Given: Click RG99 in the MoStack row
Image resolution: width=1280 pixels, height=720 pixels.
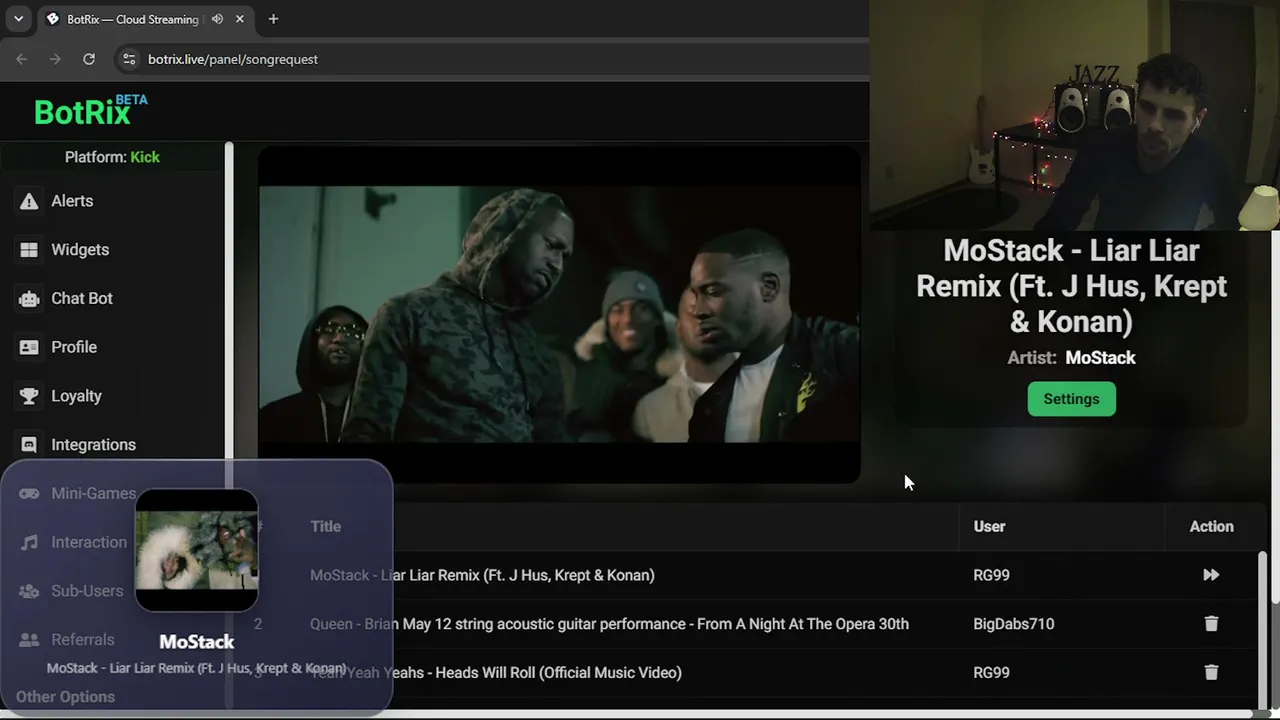Looking at the screenshot, I should 991,575.
